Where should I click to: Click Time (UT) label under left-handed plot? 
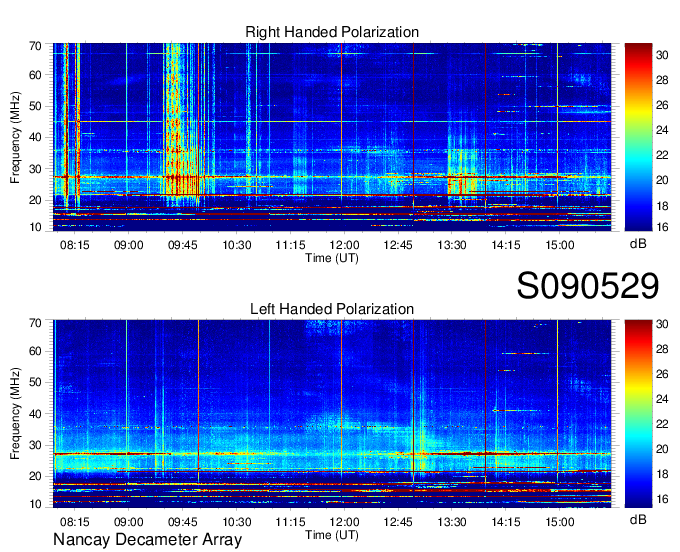point(332,535)
